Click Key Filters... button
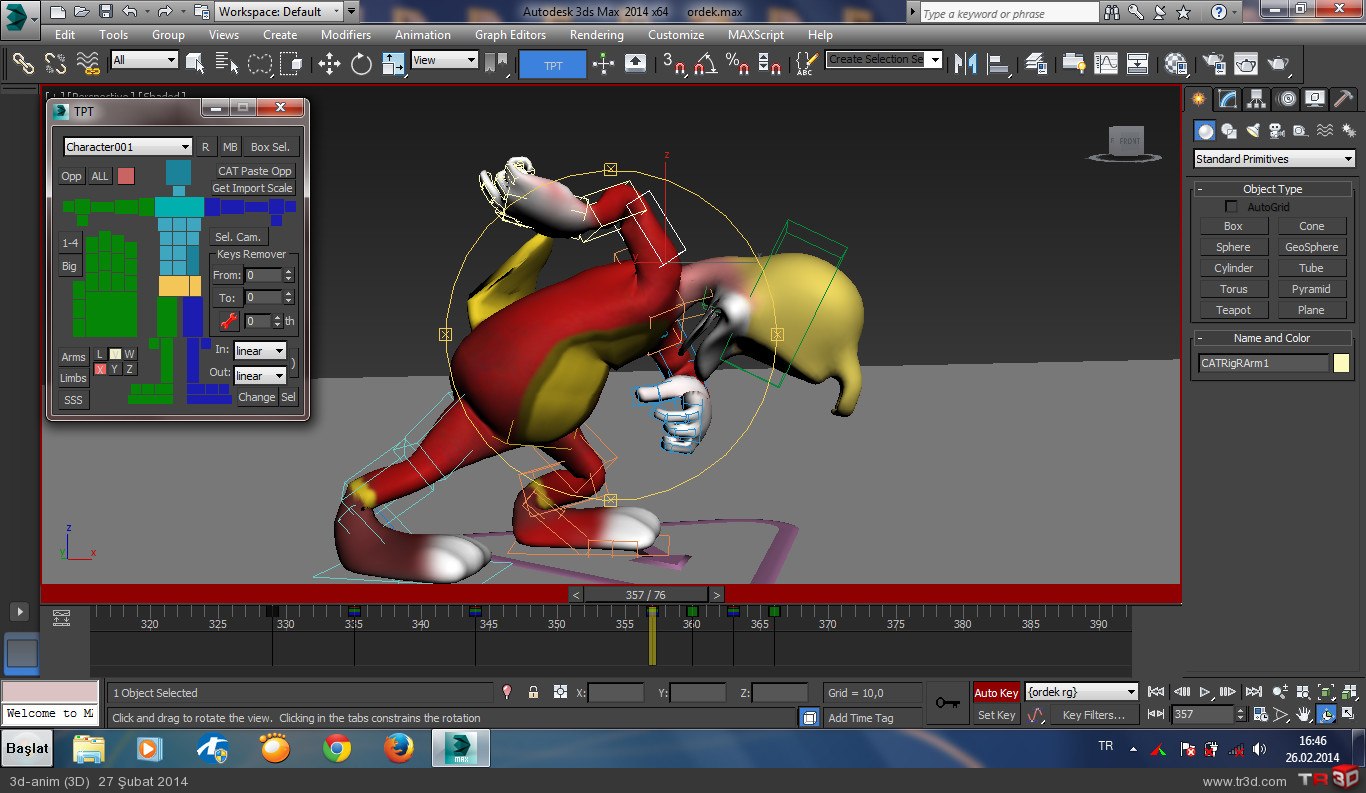 pos(1094,715)
